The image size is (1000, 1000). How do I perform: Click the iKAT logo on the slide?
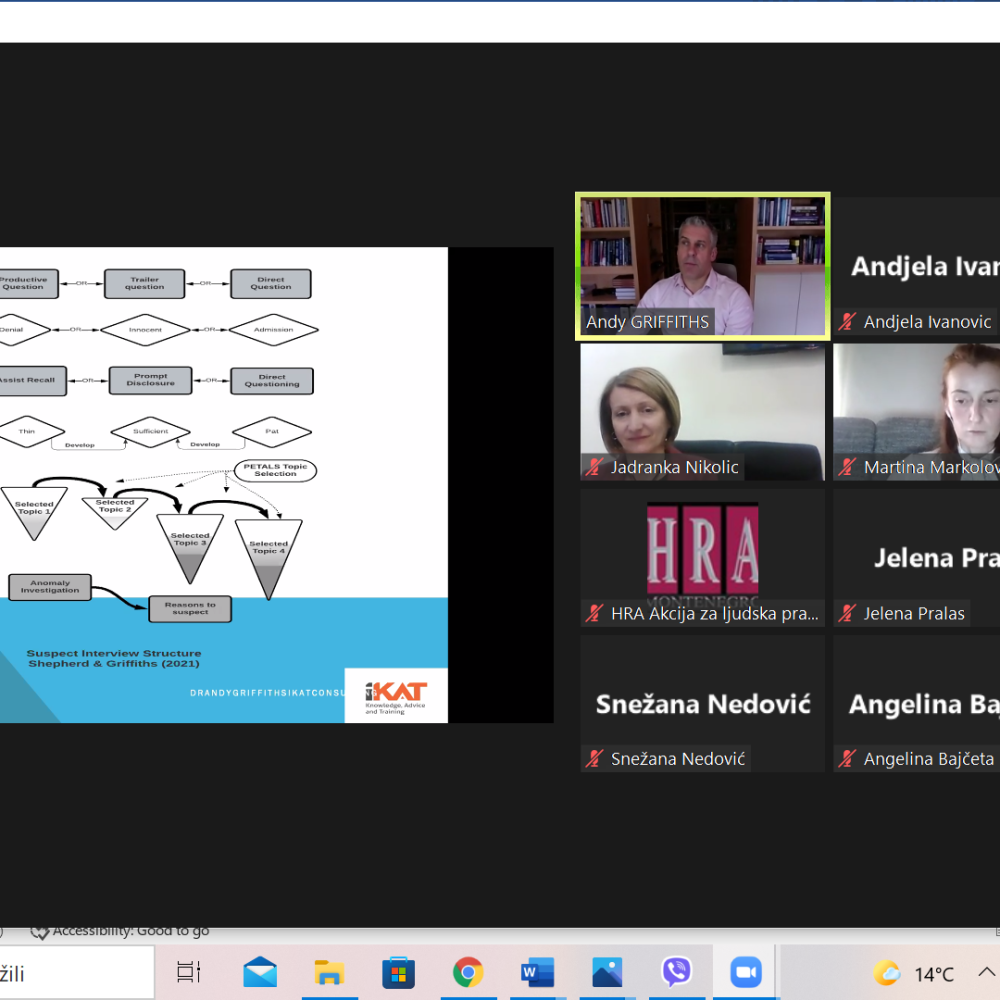(396, 696)
